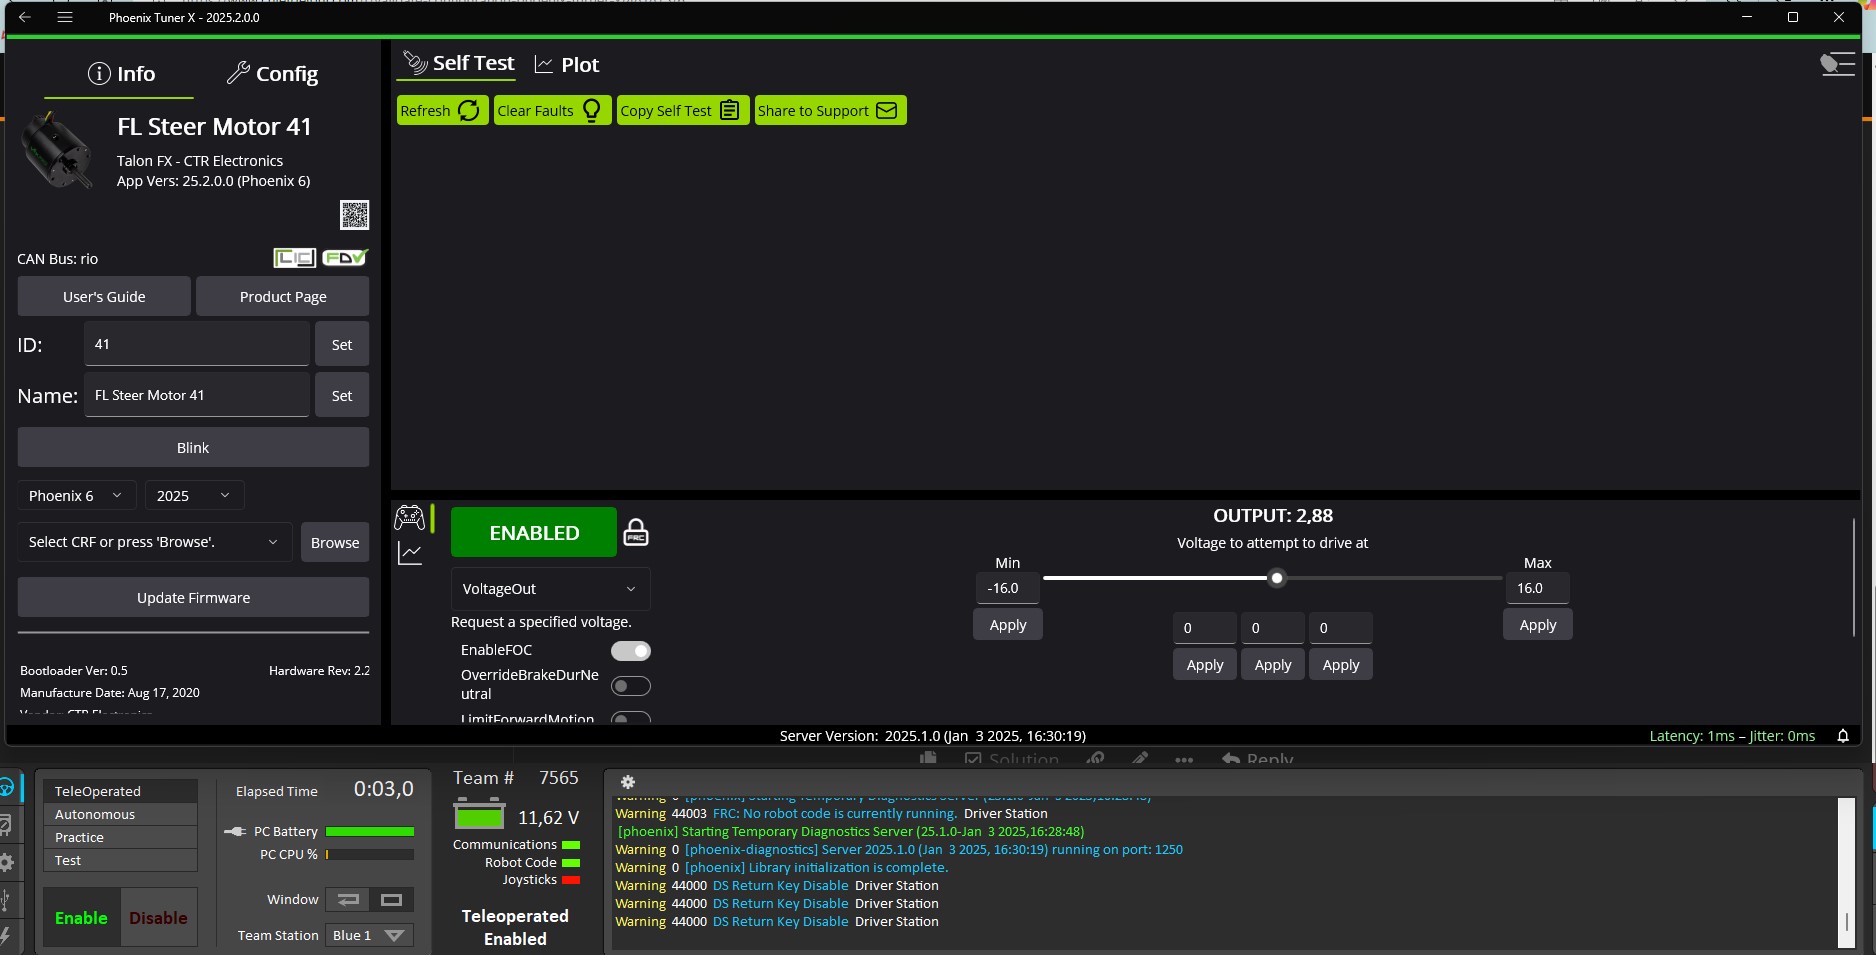The image size is (1876, 955).
Task: Select Test mode in Driver Station
Action: (x=120, y=860)
